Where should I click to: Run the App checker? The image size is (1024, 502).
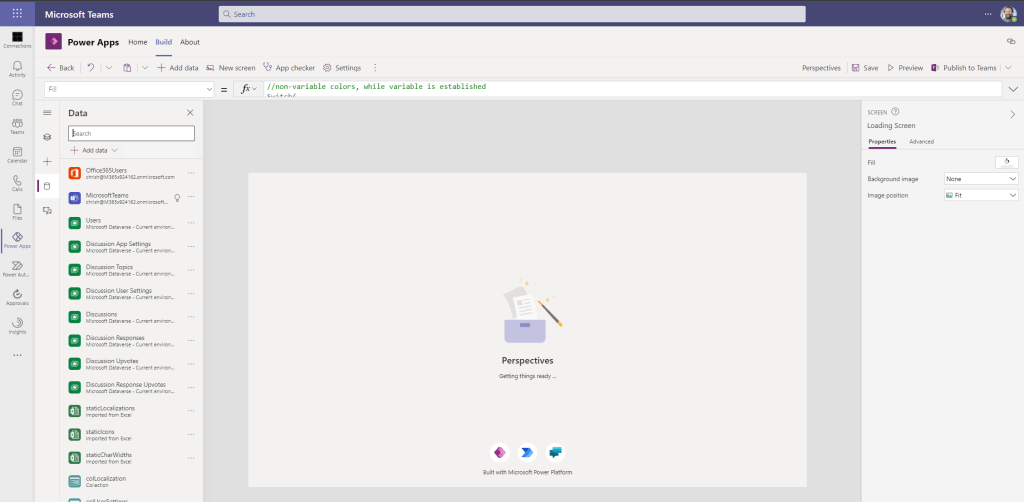(289, 68)
